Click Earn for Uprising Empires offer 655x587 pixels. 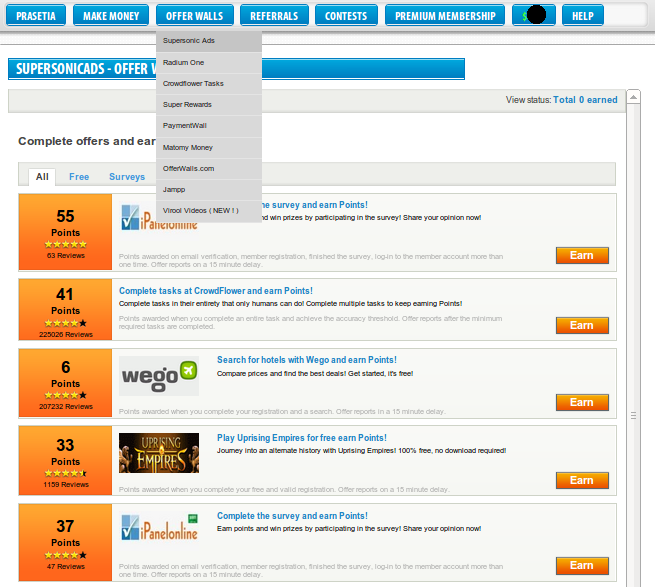582,480
